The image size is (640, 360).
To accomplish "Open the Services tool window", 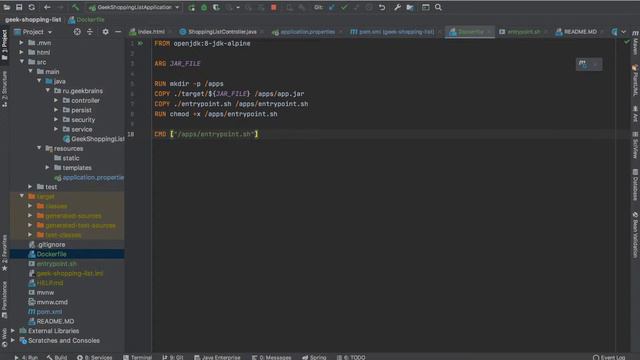I will pos(95,357).
